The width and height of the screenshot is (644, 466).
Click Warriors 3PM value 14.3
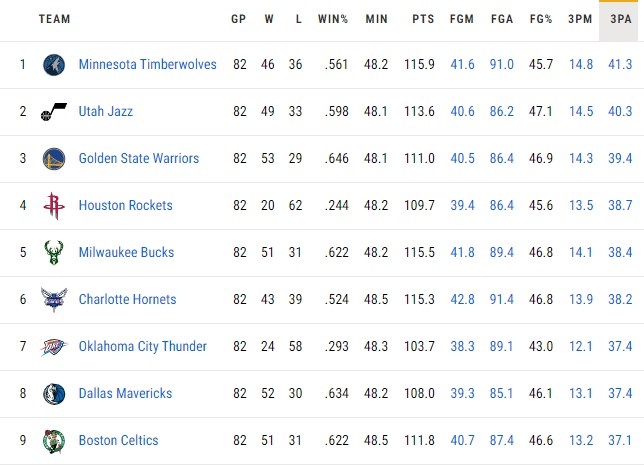580,159
